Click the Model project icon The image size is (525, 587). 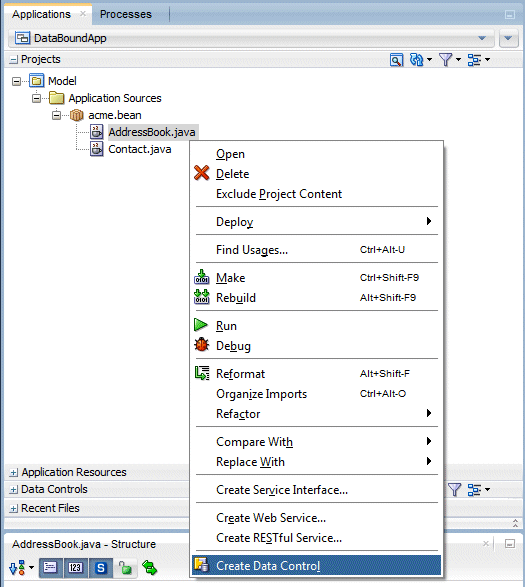click(x=36, y=80)
